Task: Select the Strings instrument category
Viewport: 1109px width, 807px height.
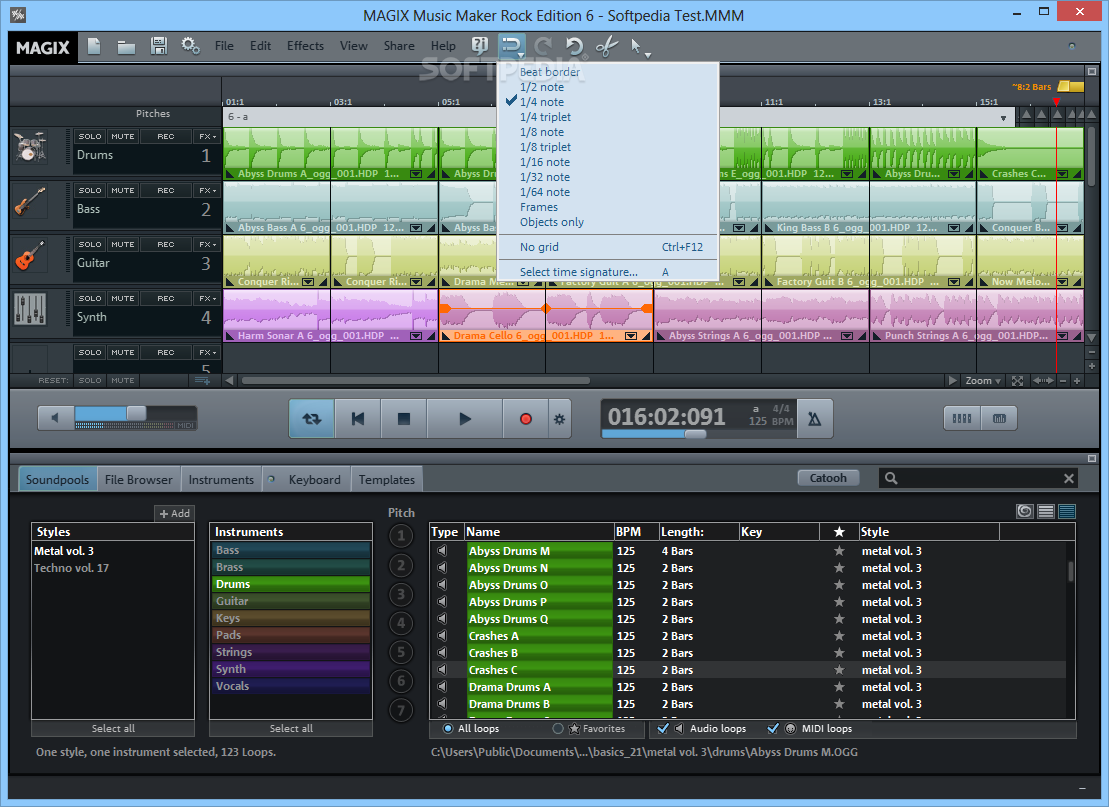Action: tap(291, 652)
